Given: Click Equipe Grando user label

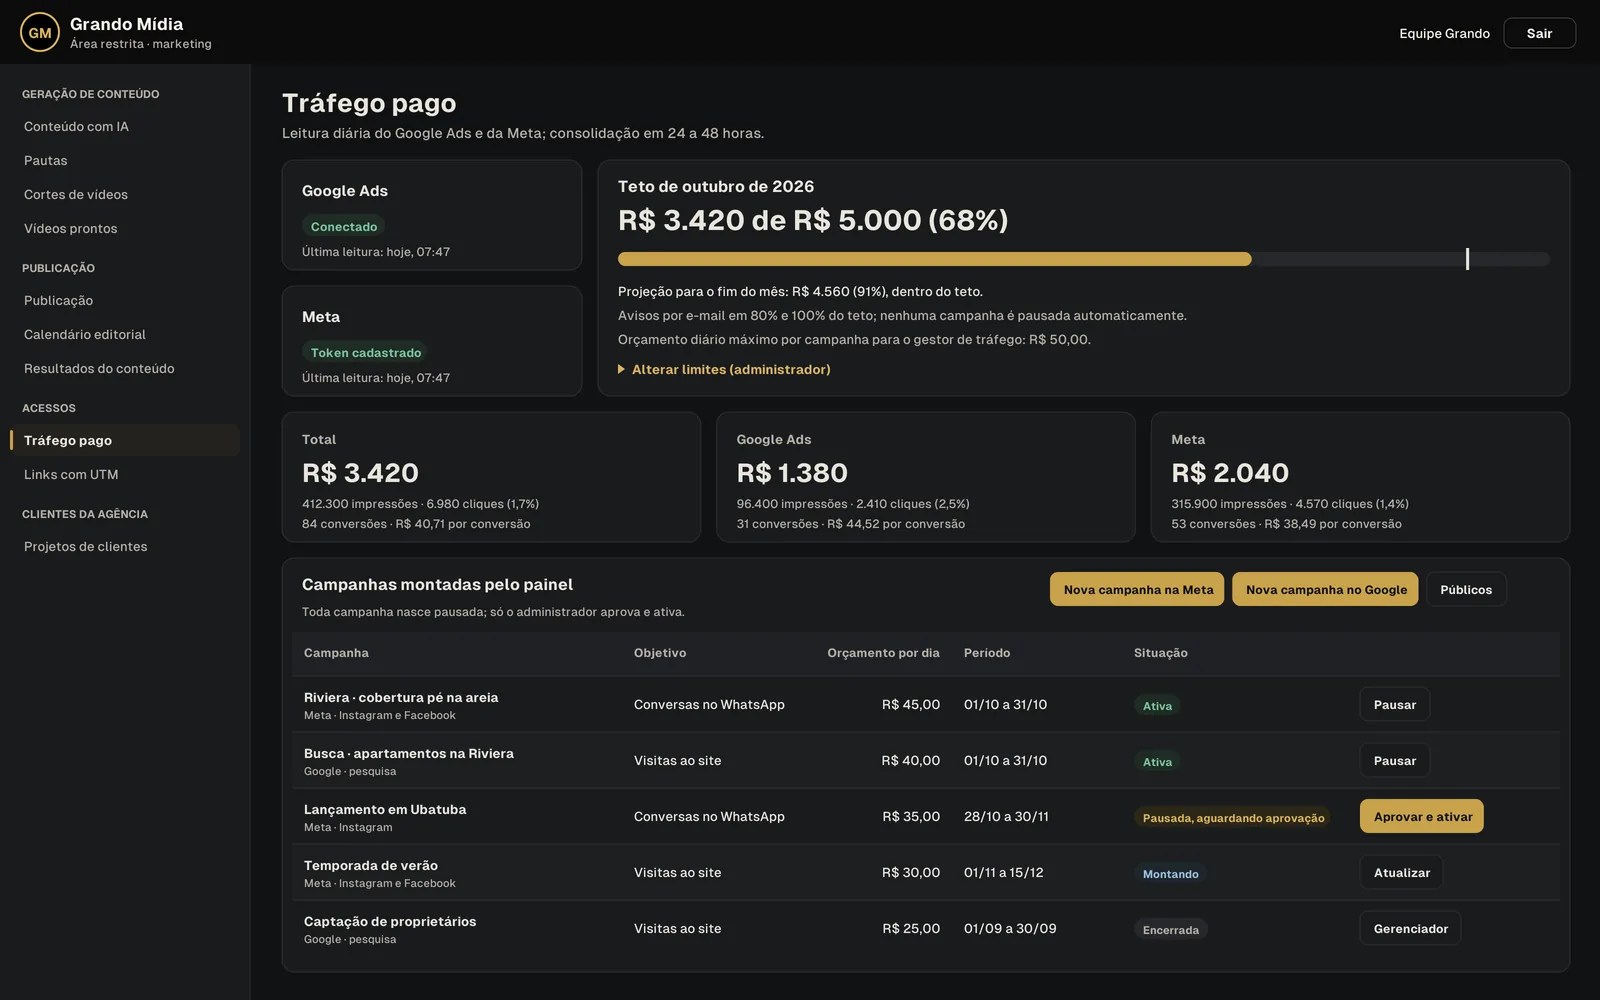Looking at the screenshot, I should click(1444, 33).
